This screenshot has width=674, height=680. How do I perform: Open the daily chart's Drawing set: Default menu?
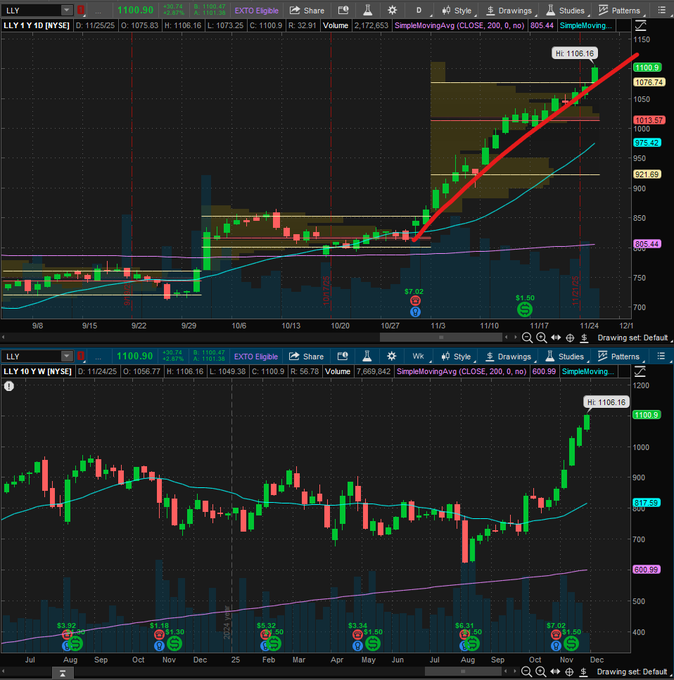click(x=633, y=338)
